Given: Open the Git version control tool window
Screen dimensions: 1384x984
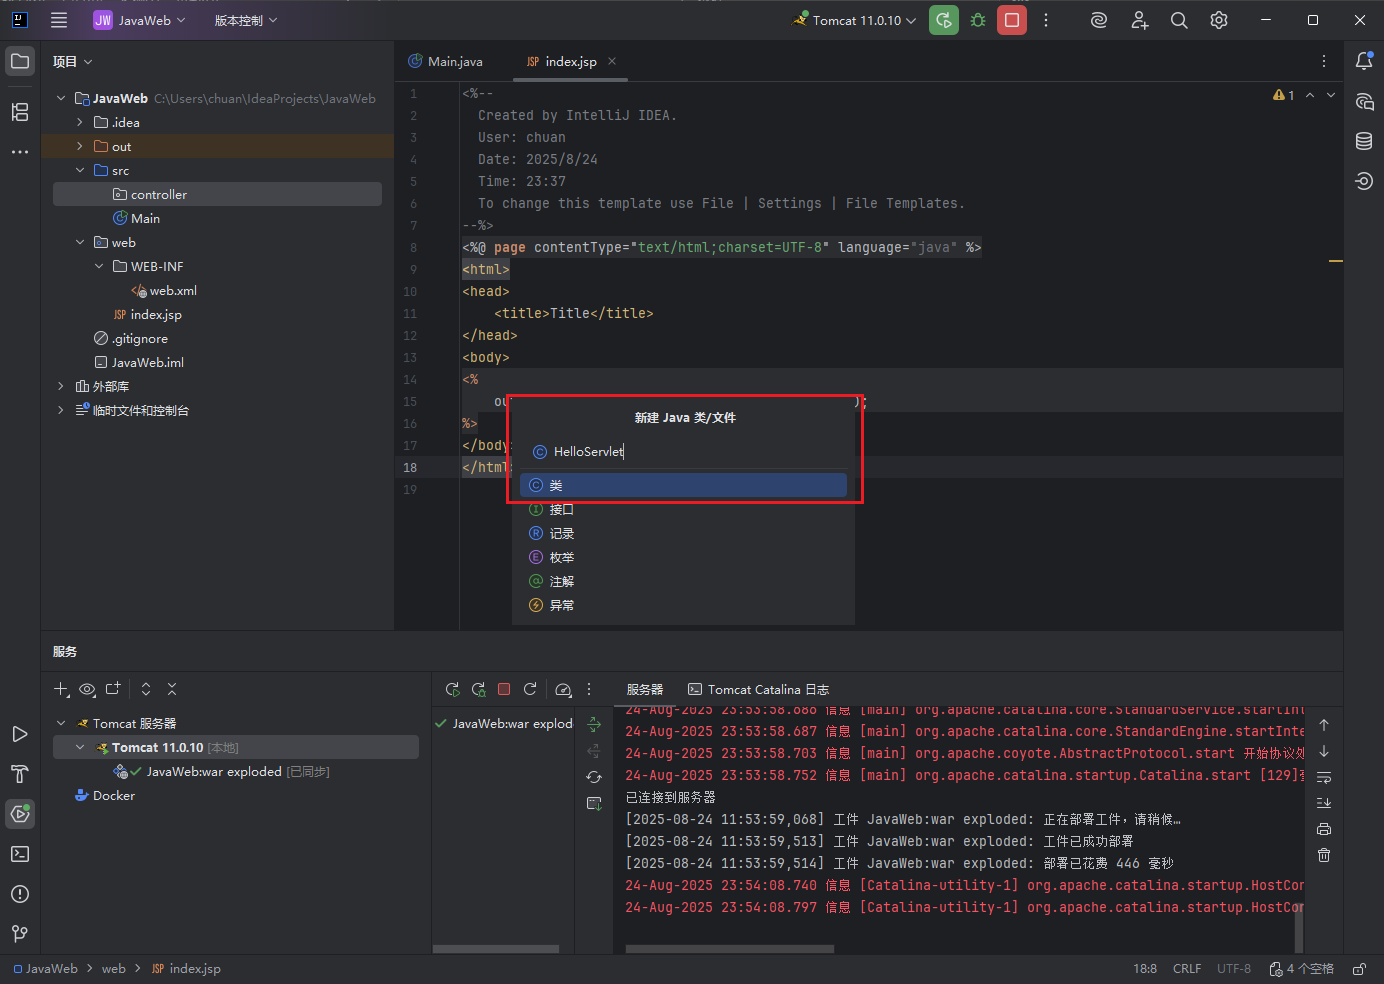Looking at the screenshot, I should pyautogui.click(x=20, y=934).
